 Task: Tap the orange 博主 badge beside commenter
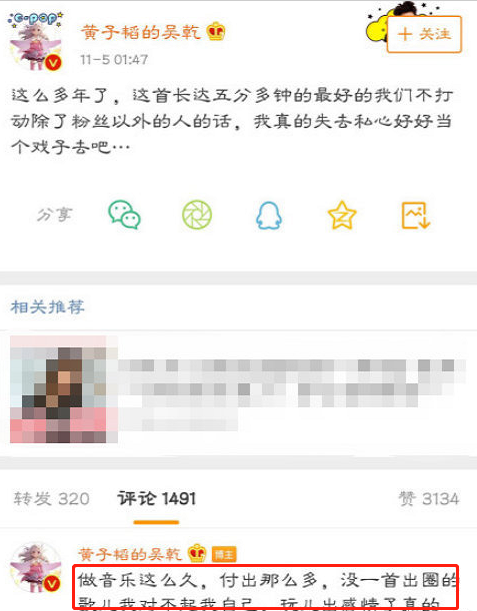coord(224,554)
